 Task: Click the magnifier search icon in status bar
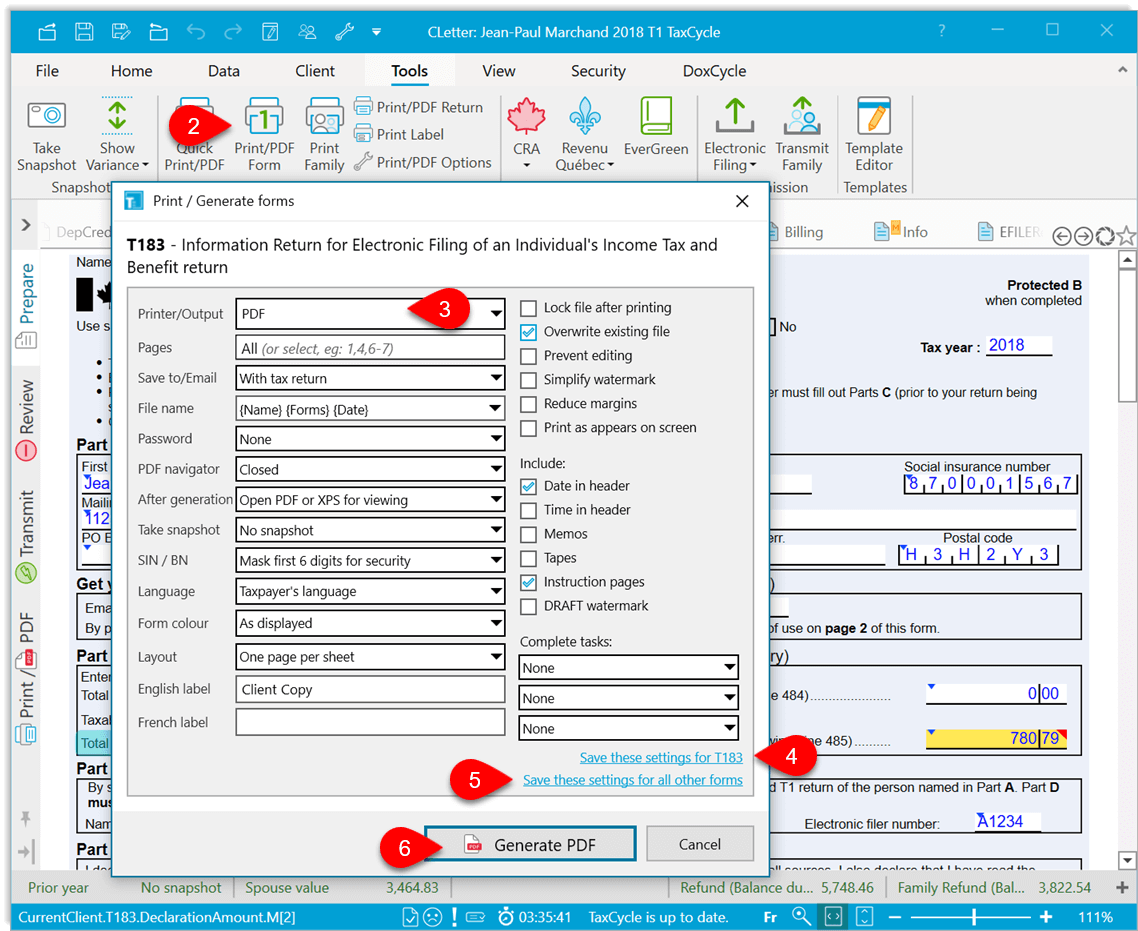pyautogui.click(x=801, y=916)
